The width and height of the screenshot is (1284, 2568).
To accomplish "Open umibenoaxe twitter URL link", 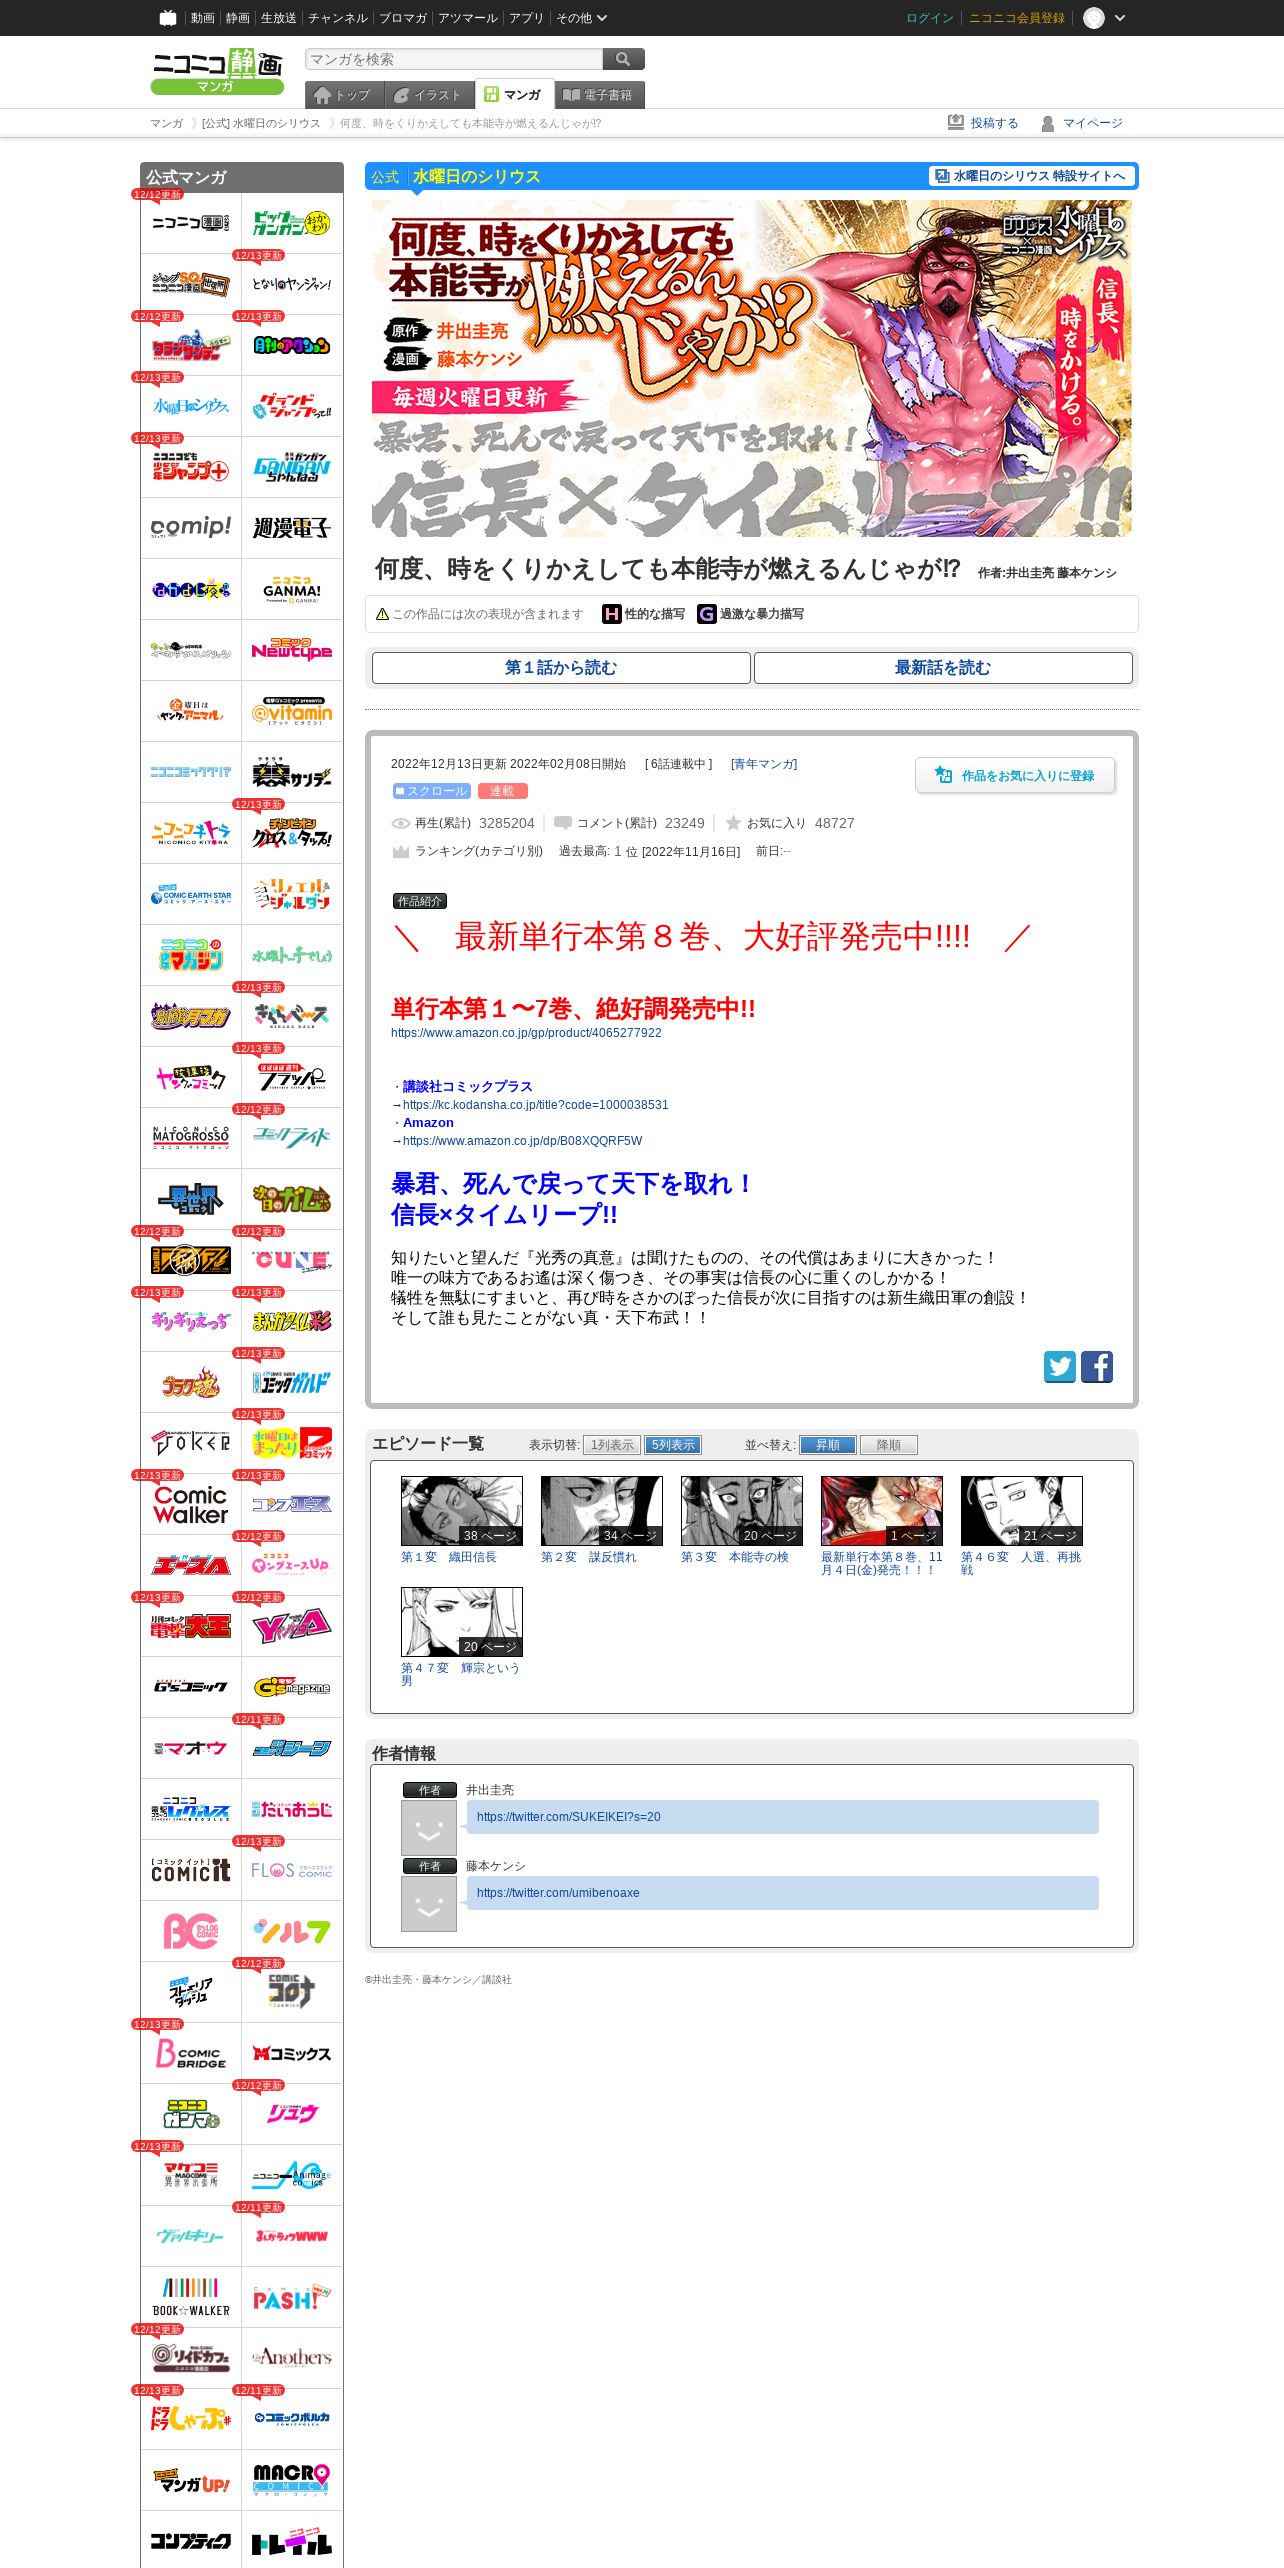I will [558, 1893].
